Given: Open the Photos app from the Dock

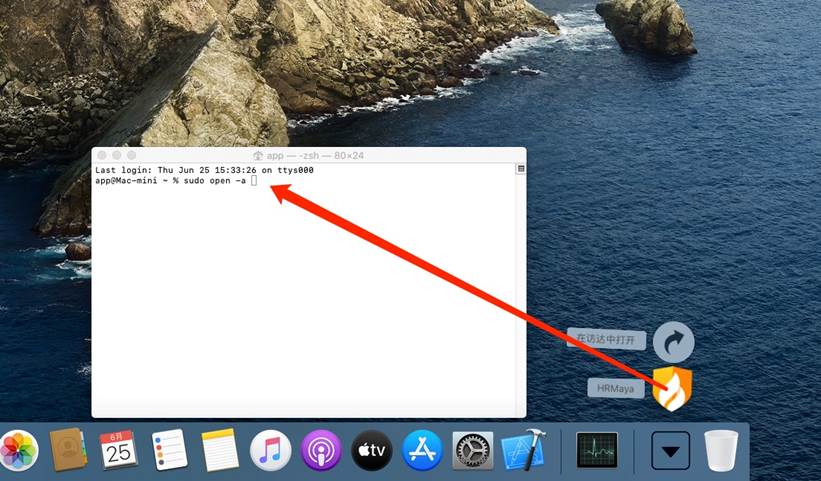Looking at the screenshot, I should (17, 451).
